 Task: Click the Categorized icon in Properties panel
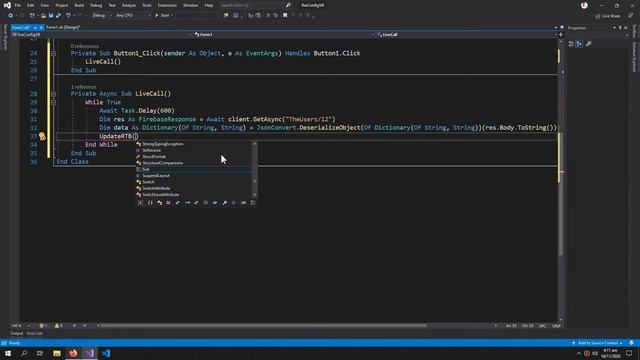(x=571, y=44)
